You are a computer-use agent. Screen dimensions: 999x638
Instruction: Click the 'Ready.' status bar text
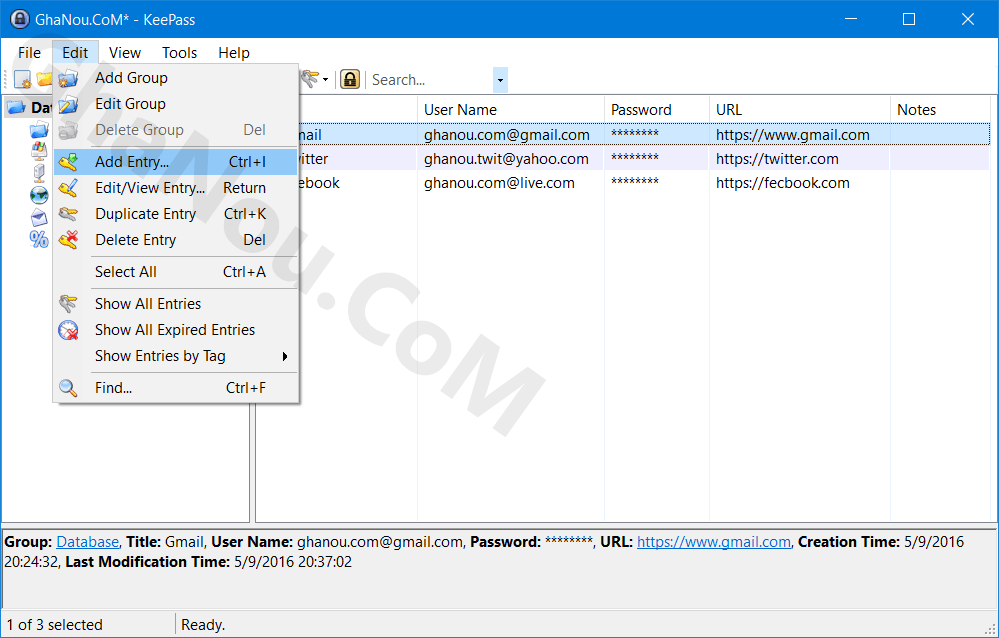click(203, 625)
